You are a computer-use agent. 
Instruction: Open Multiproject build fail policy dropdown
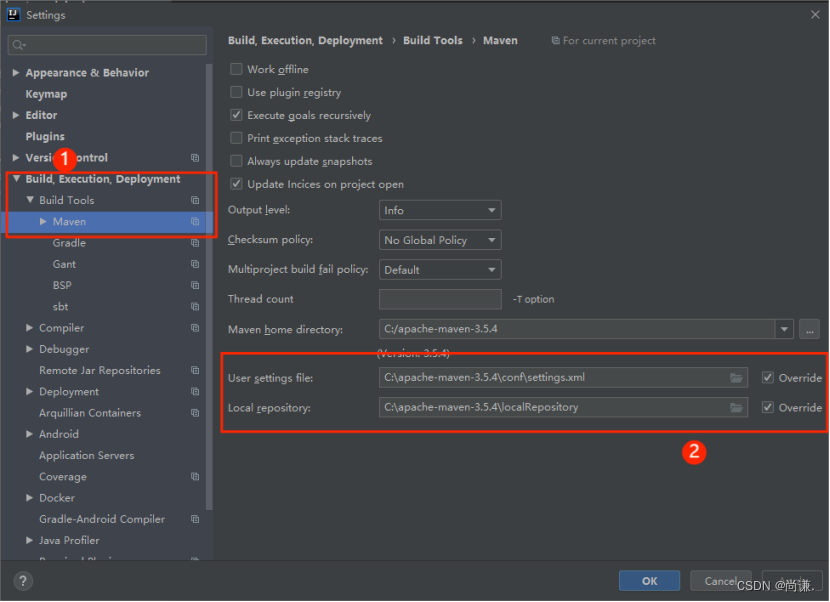tap(440, 269)
